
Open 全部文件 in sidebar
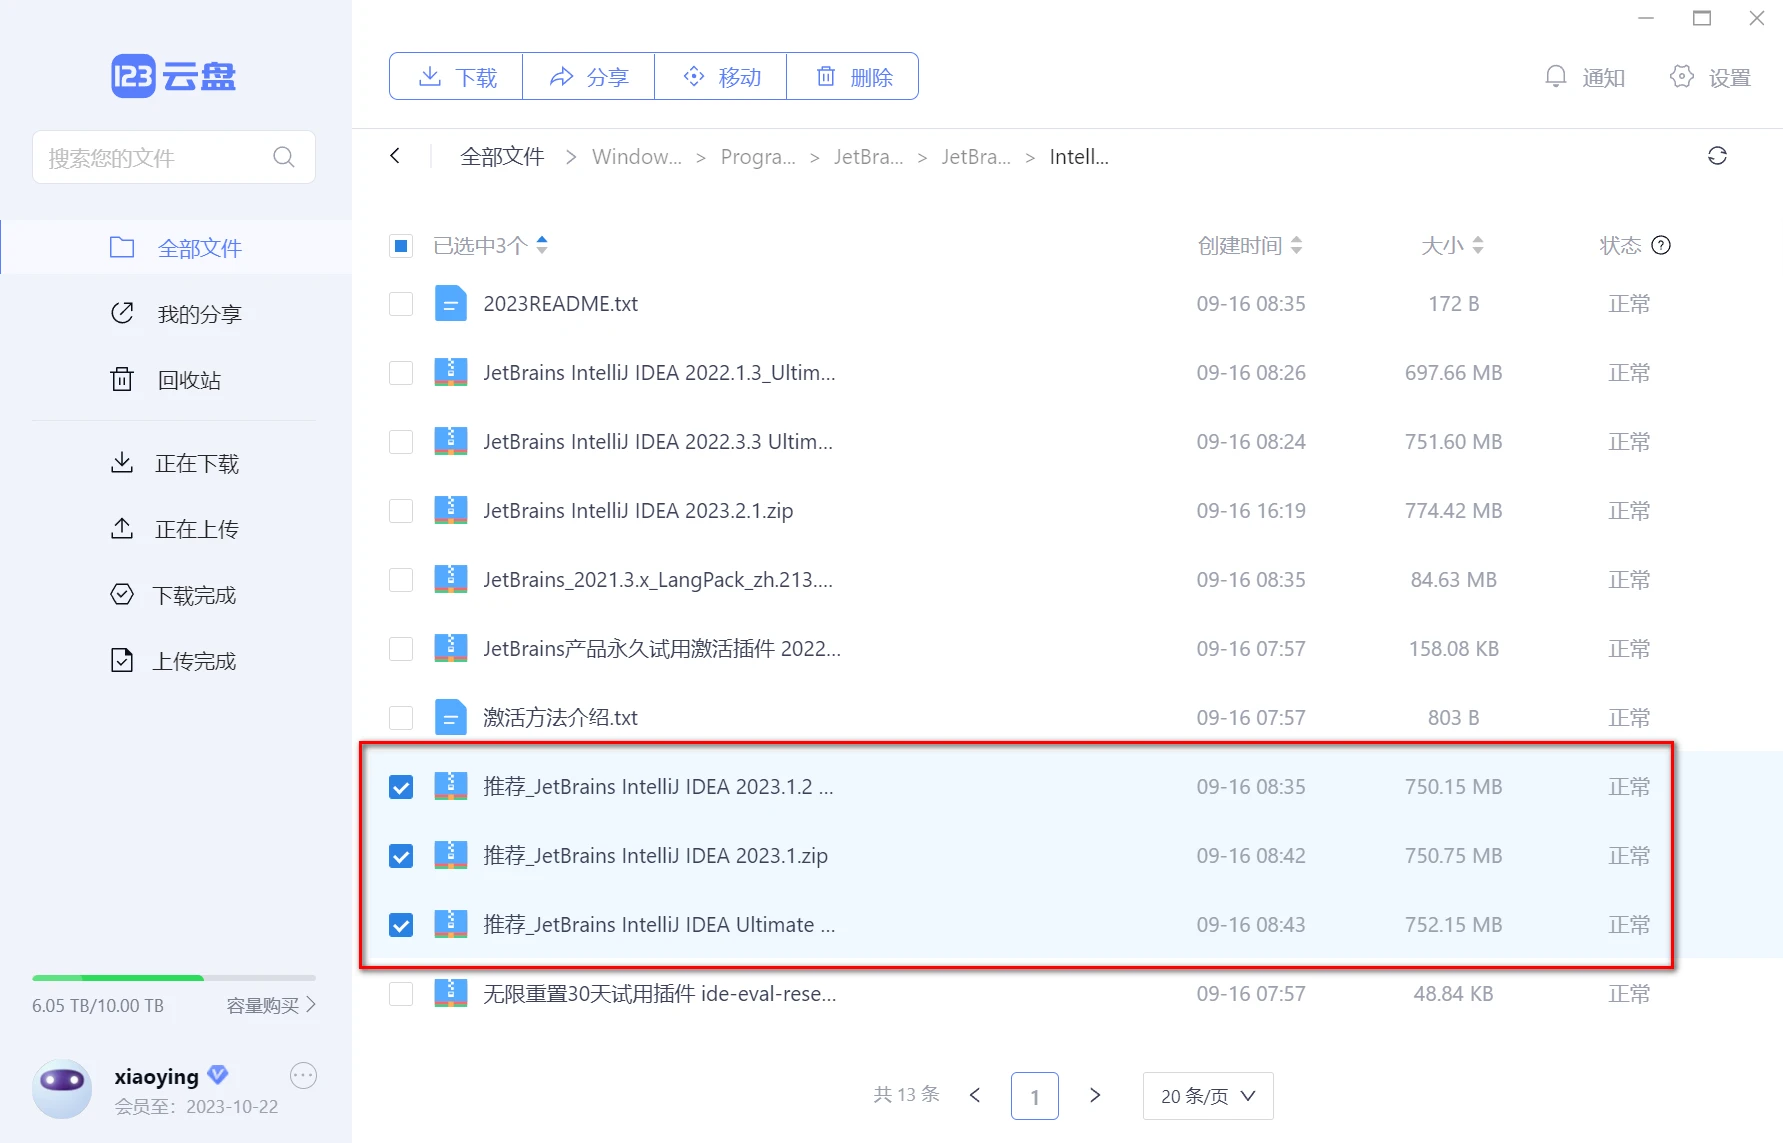(x=176, y=247)
